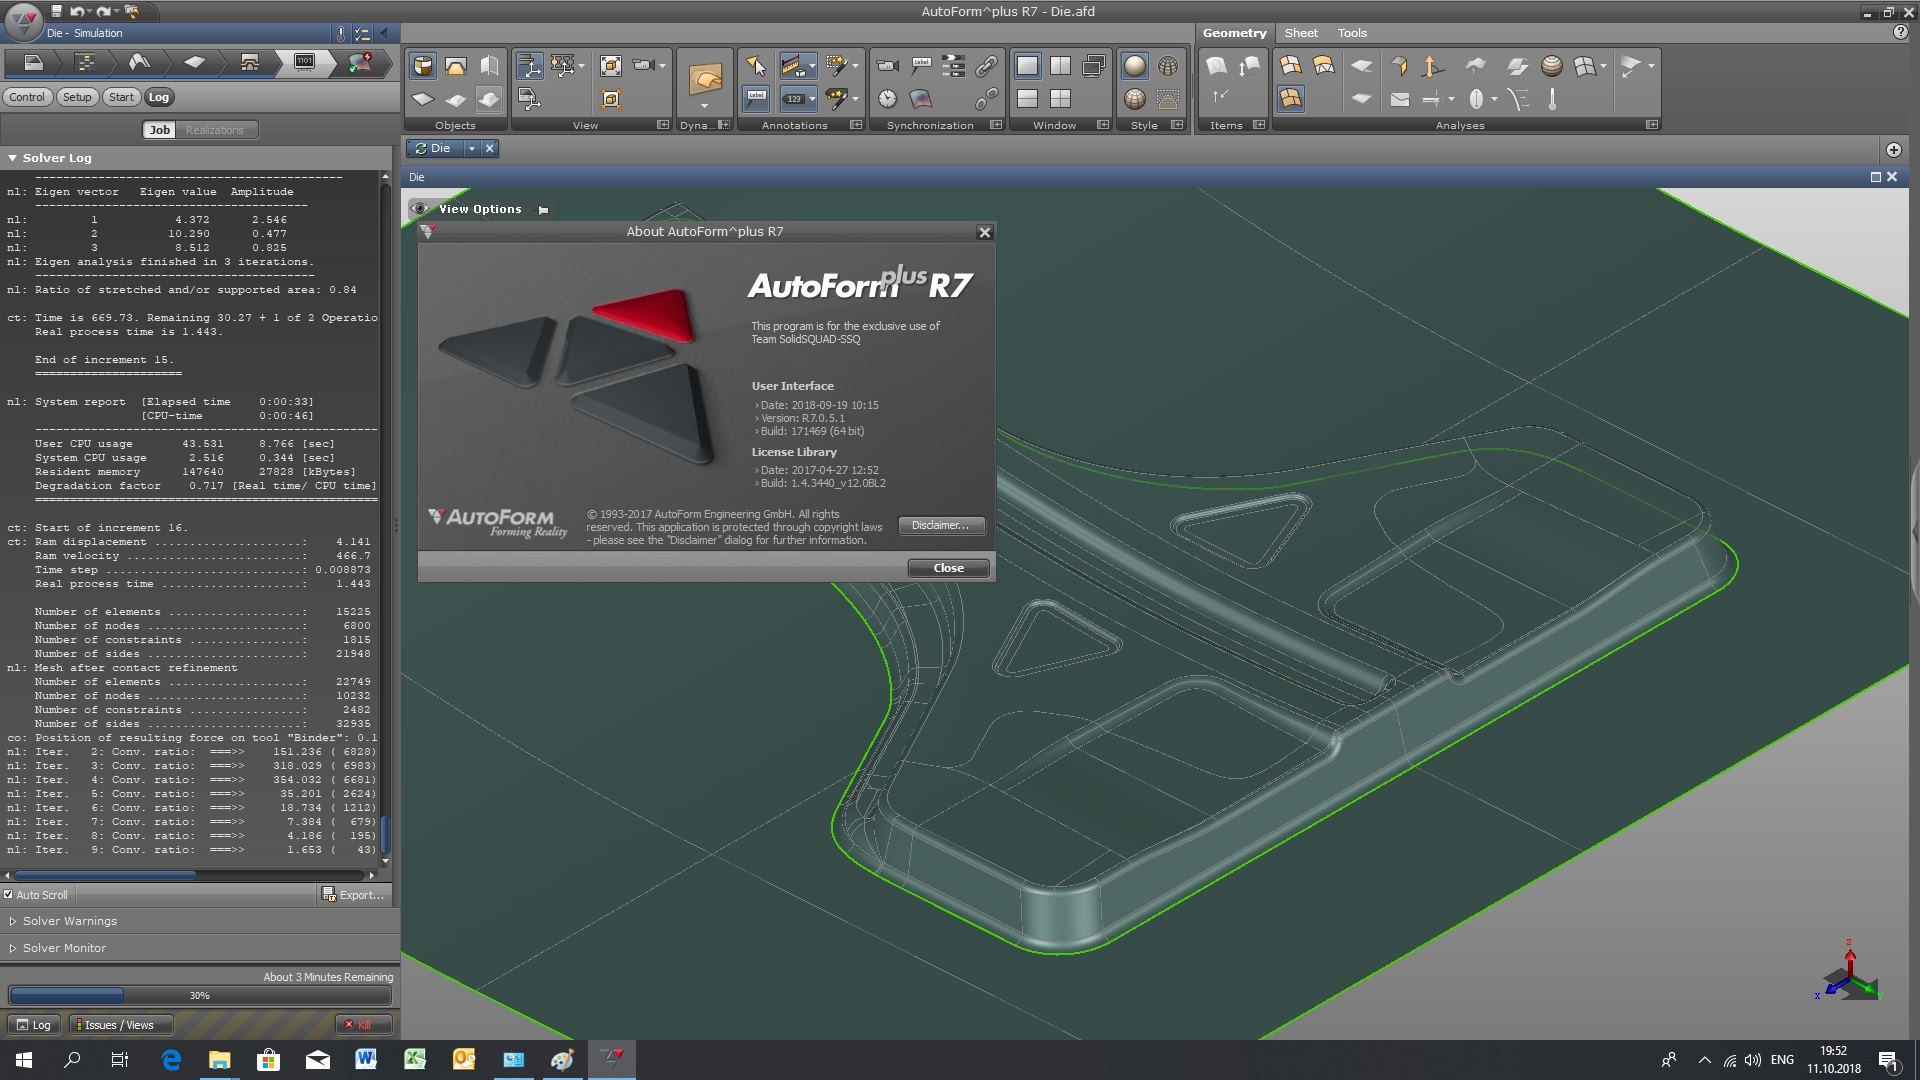Open the Evaluation stage icon

tap(360, 62)
